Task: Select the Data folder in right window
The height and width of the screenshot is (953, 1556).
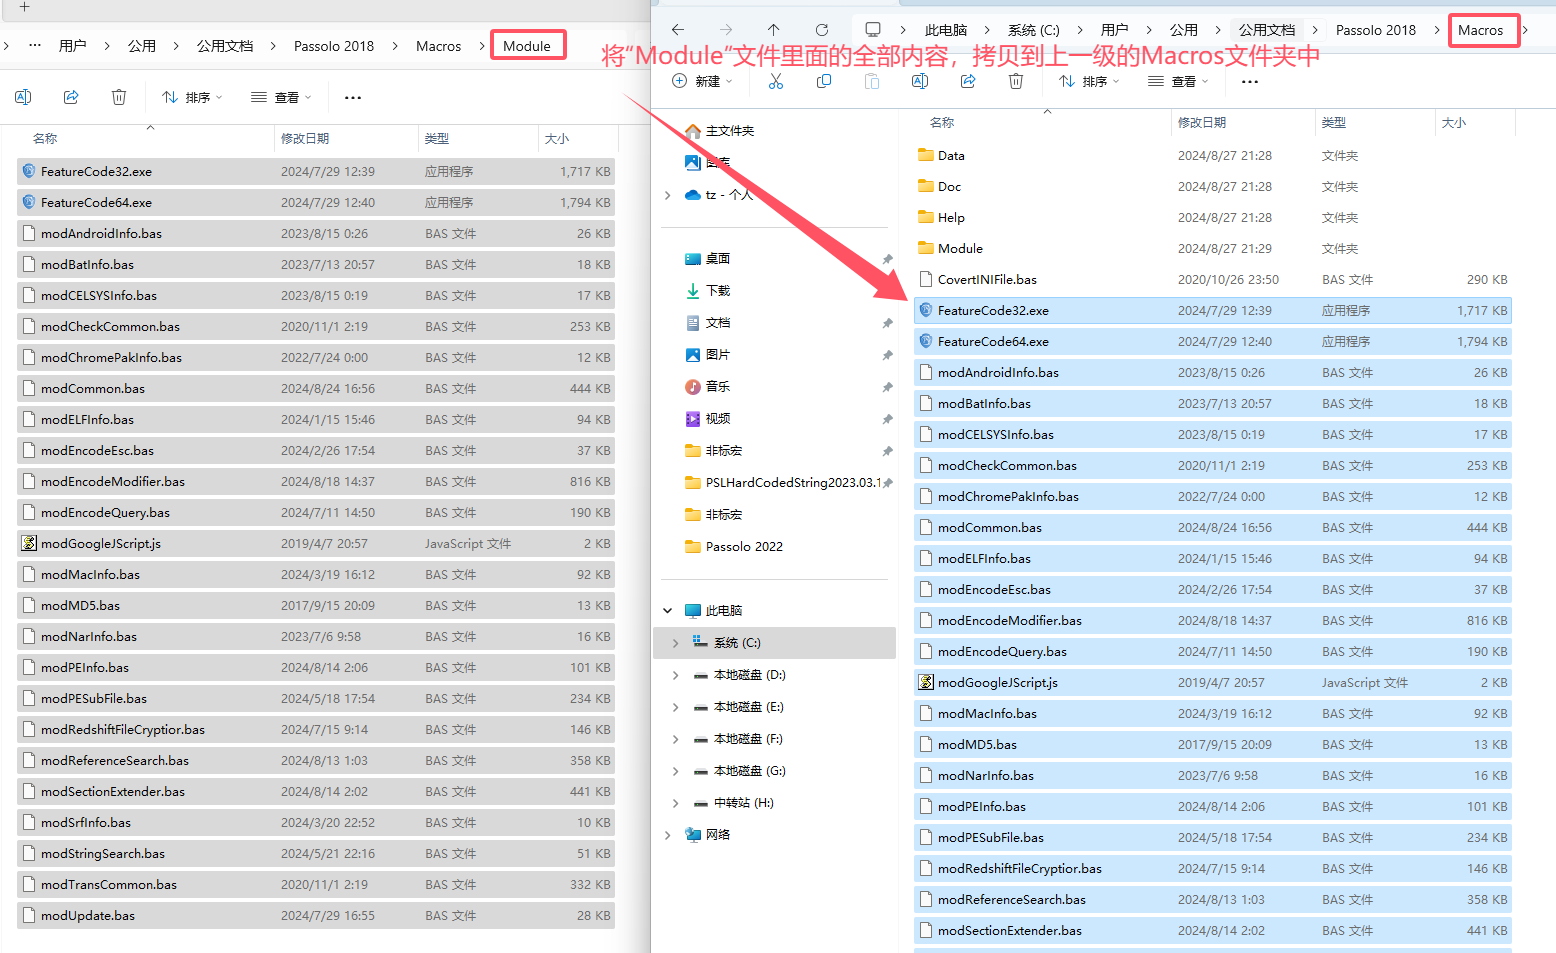Action: click(x=1212, y=156)
